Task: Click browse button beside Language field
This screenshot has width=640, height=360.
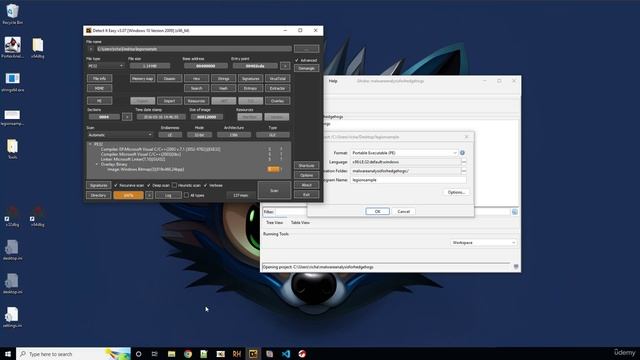Action: (464, 162)
